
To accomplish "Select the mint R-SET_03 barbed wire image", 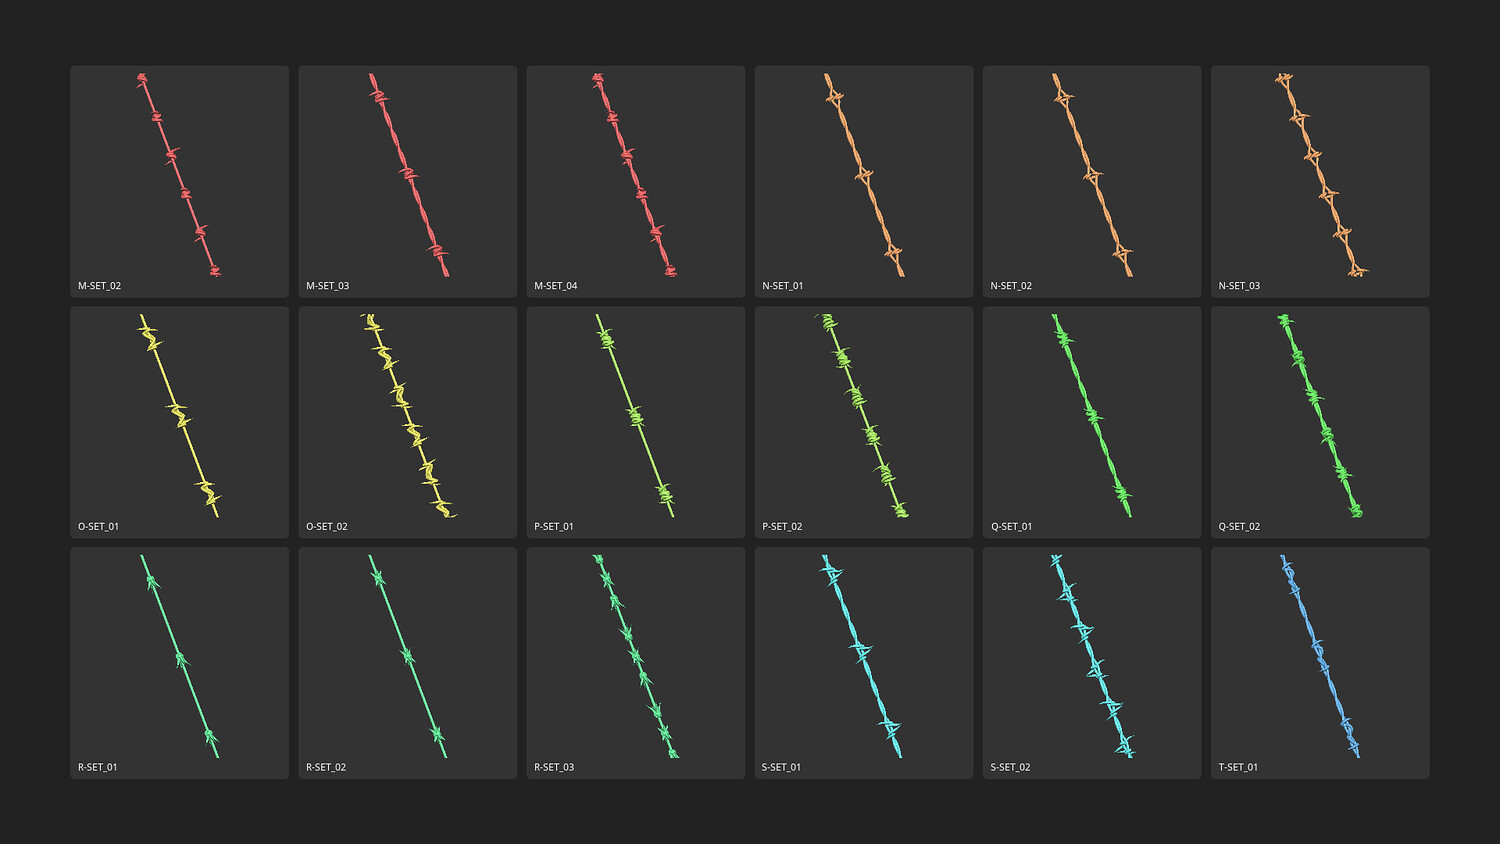I will (x=636, y=656).
